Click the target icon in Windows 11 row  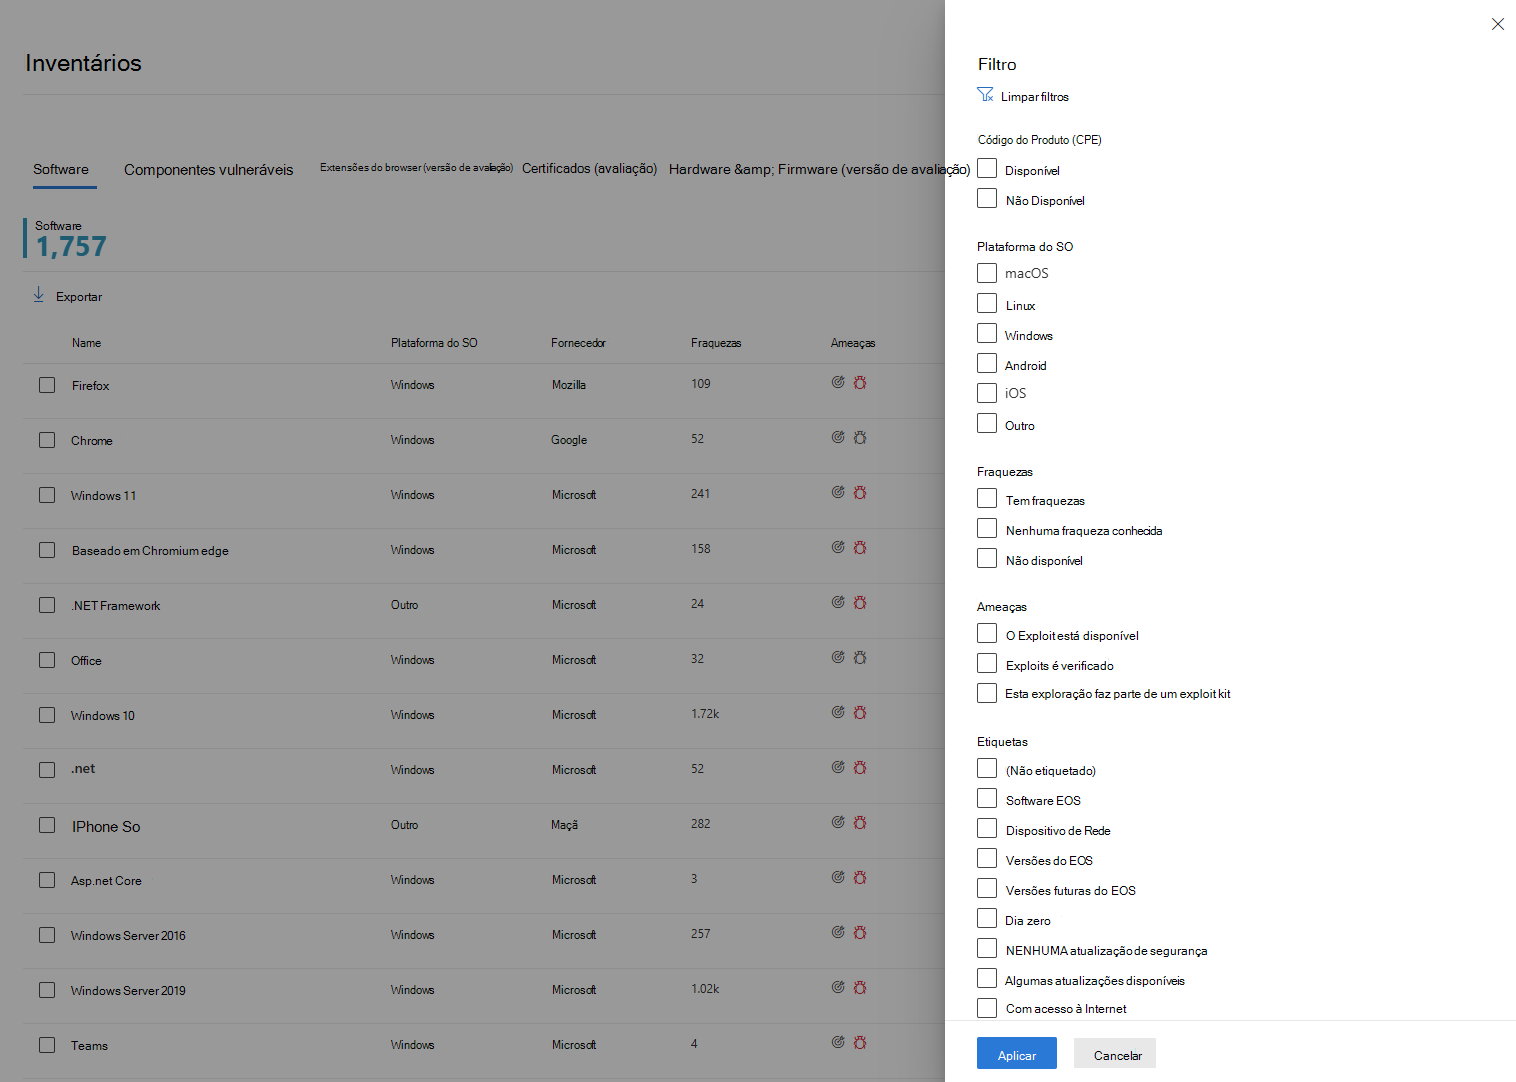(x=838, y=492)
